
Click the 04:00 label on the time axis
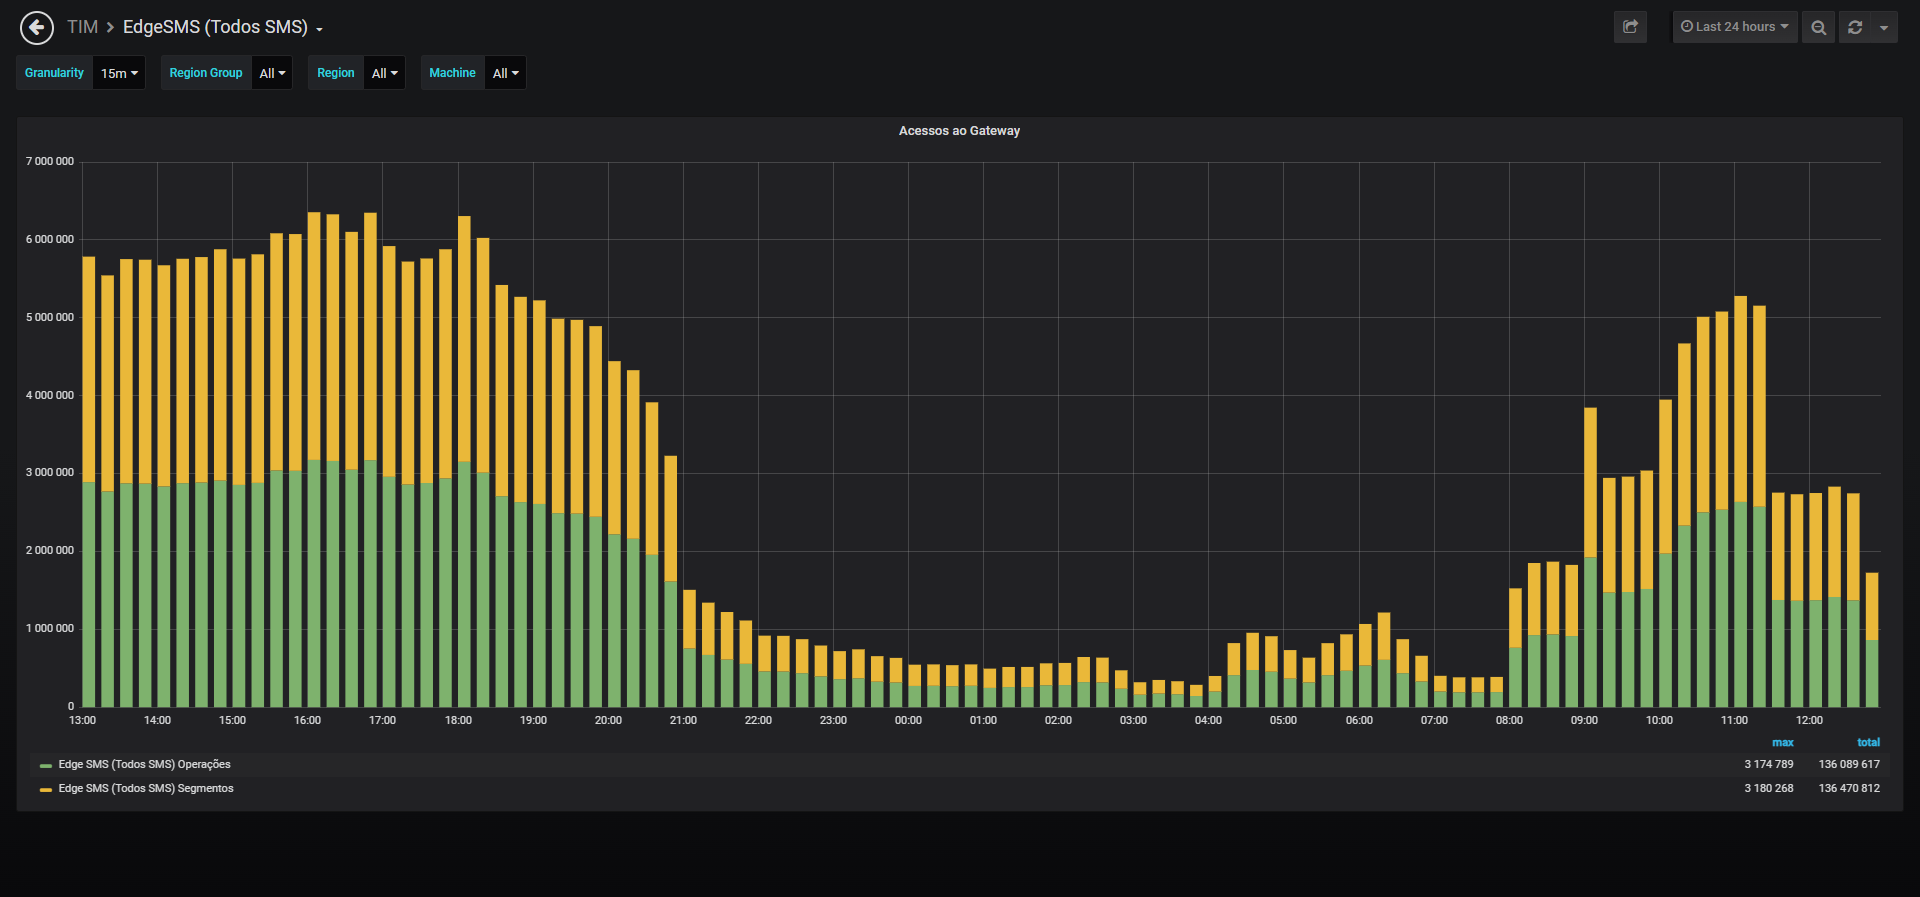(1208, 720)
